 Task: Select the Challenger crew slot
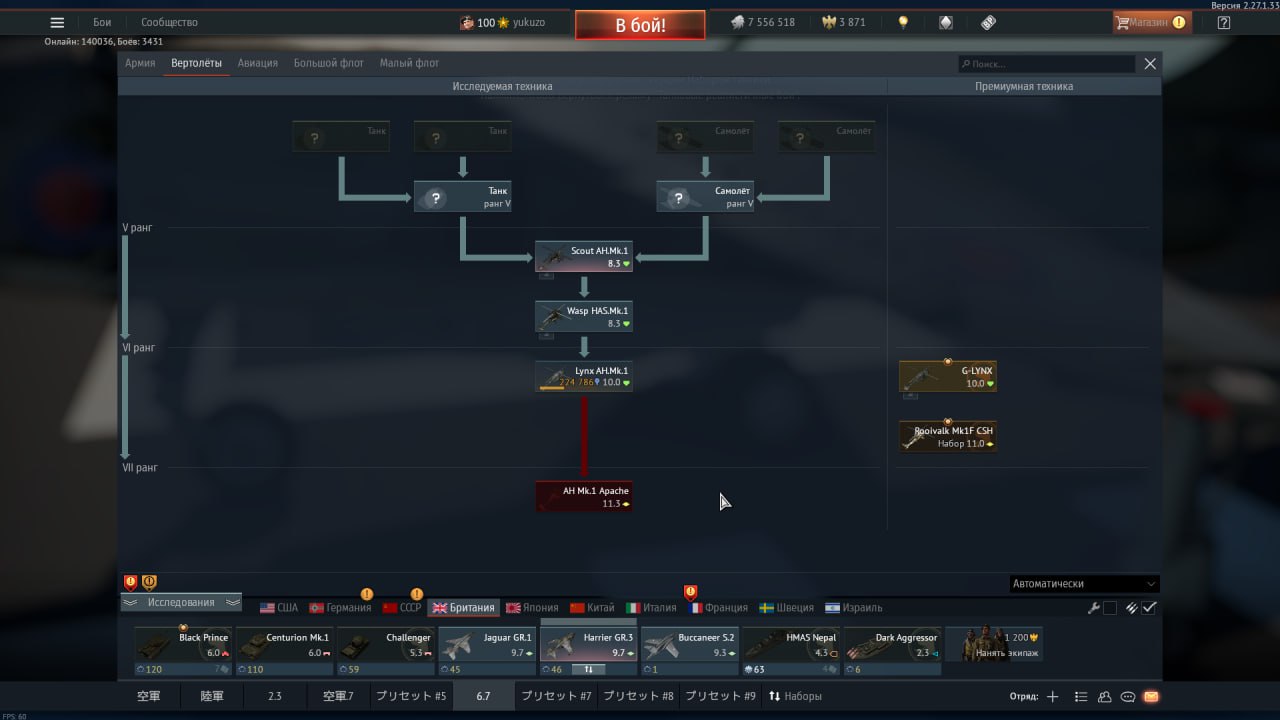tap(386, 651)
